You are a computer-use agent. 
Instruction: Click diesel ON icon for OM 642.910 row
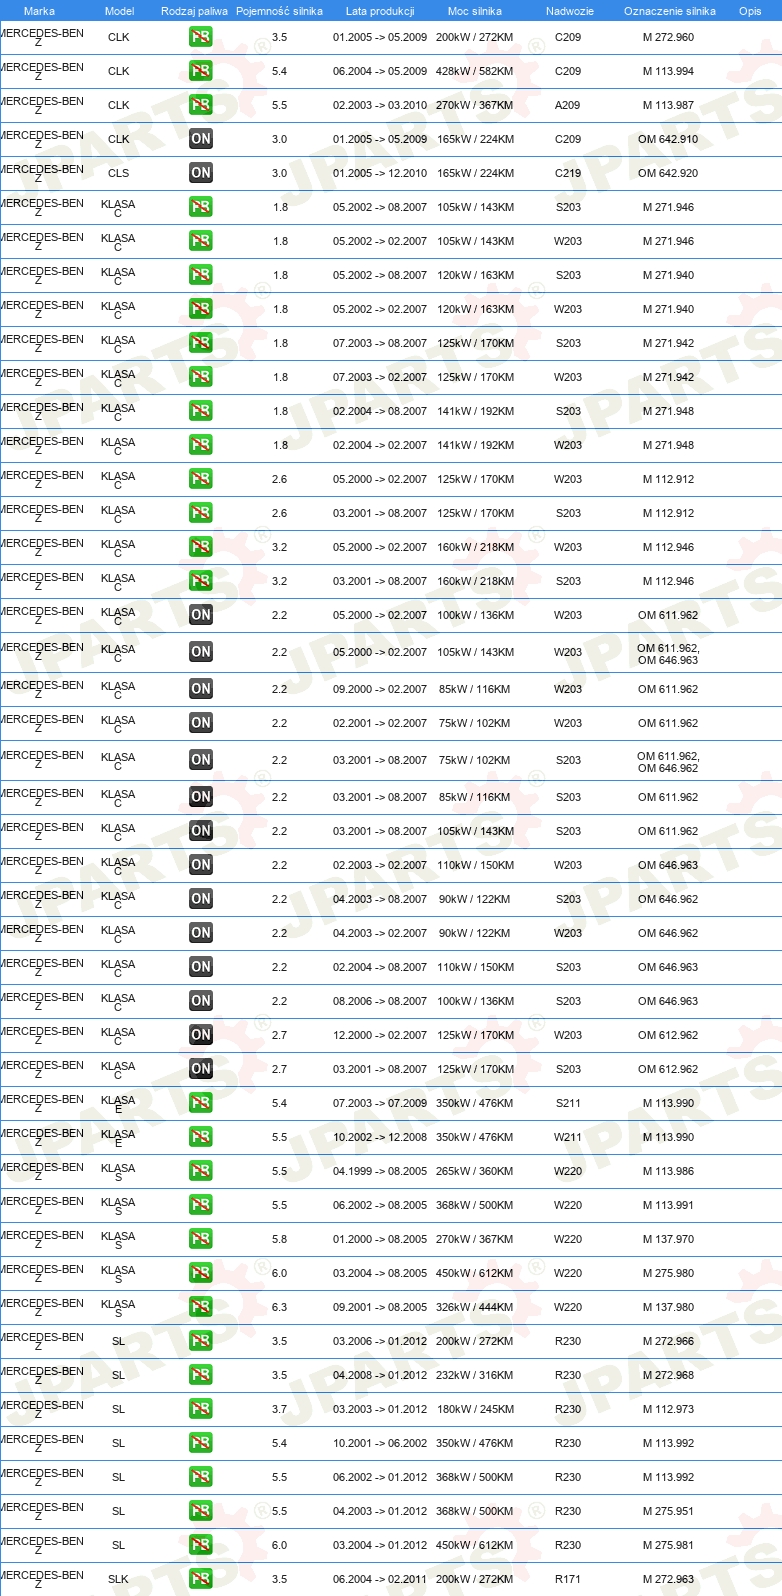tap(201, 139)
